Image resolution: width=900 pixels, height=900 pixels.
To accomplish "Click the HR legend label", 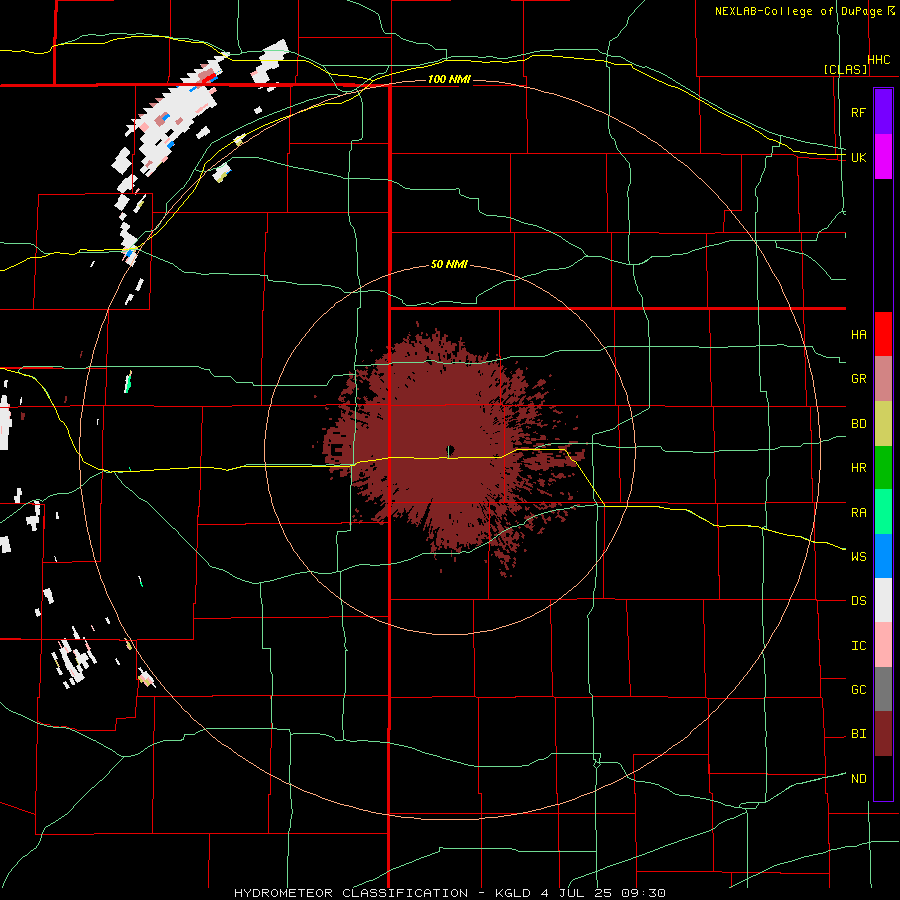I will (x=858, y=468).
